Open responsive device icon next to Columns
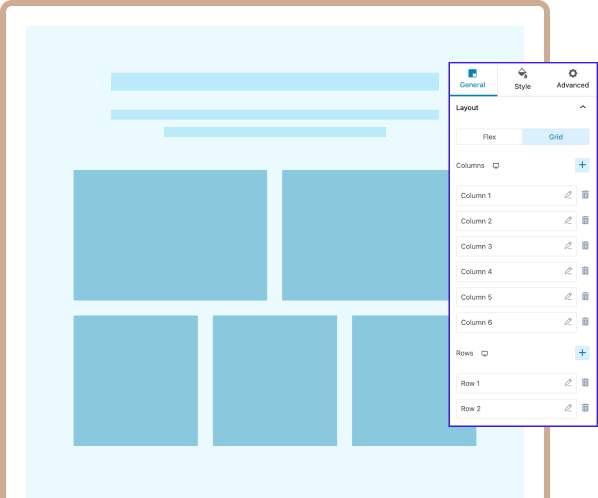The height and width of the screenshot is (498, 598). pyautogui.click(x=496, y=165)
